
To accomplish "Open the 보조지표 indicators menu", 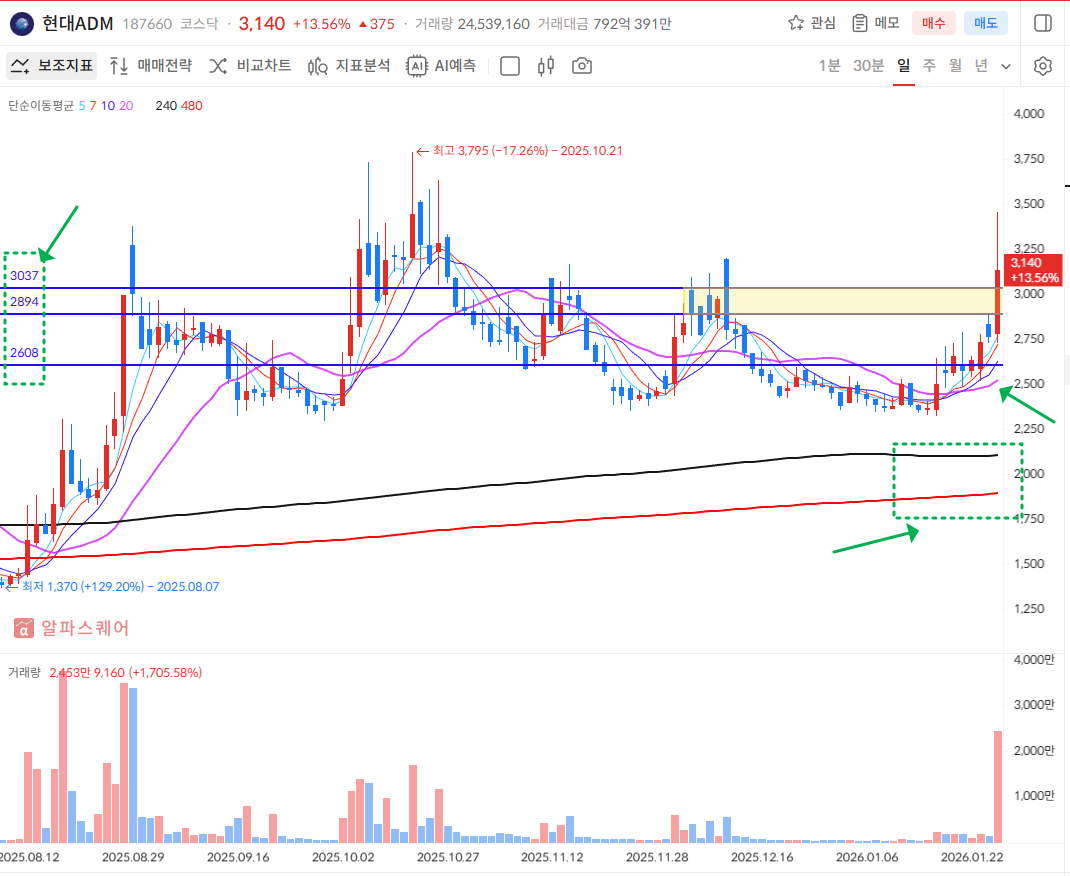I will coord(52,66).
